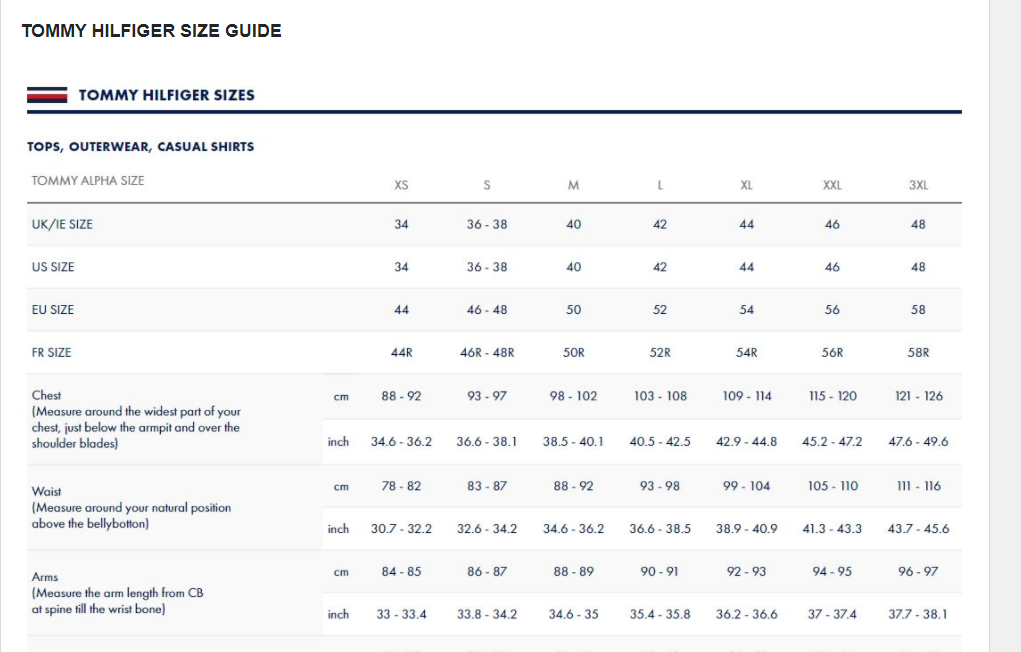Screen dimensions: 1021x652
Task: Click EU size value 50
Action: [573, 310]
